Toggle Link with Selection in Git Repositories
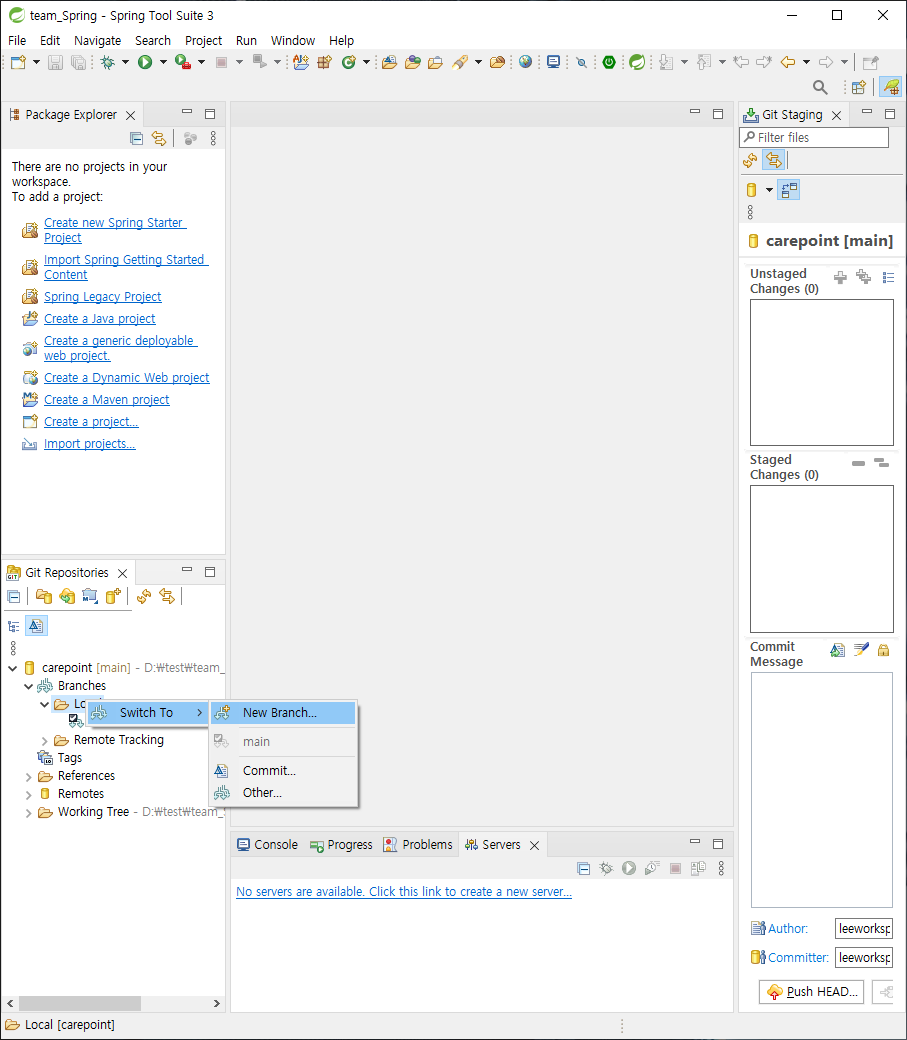This screenshot has width=907, height=1040. coord(167,596)
